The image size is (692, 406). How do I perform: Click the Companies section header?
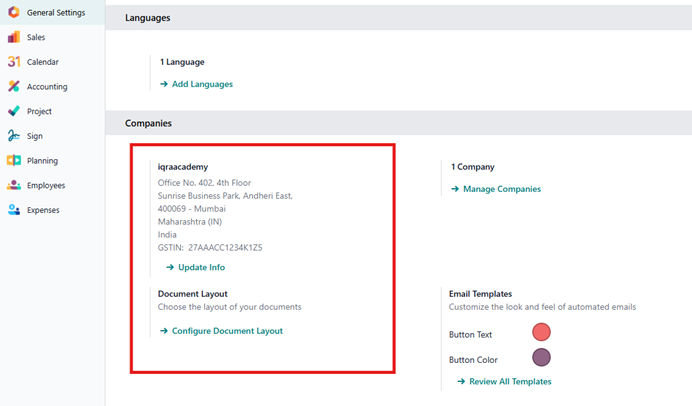coord(148,123)
